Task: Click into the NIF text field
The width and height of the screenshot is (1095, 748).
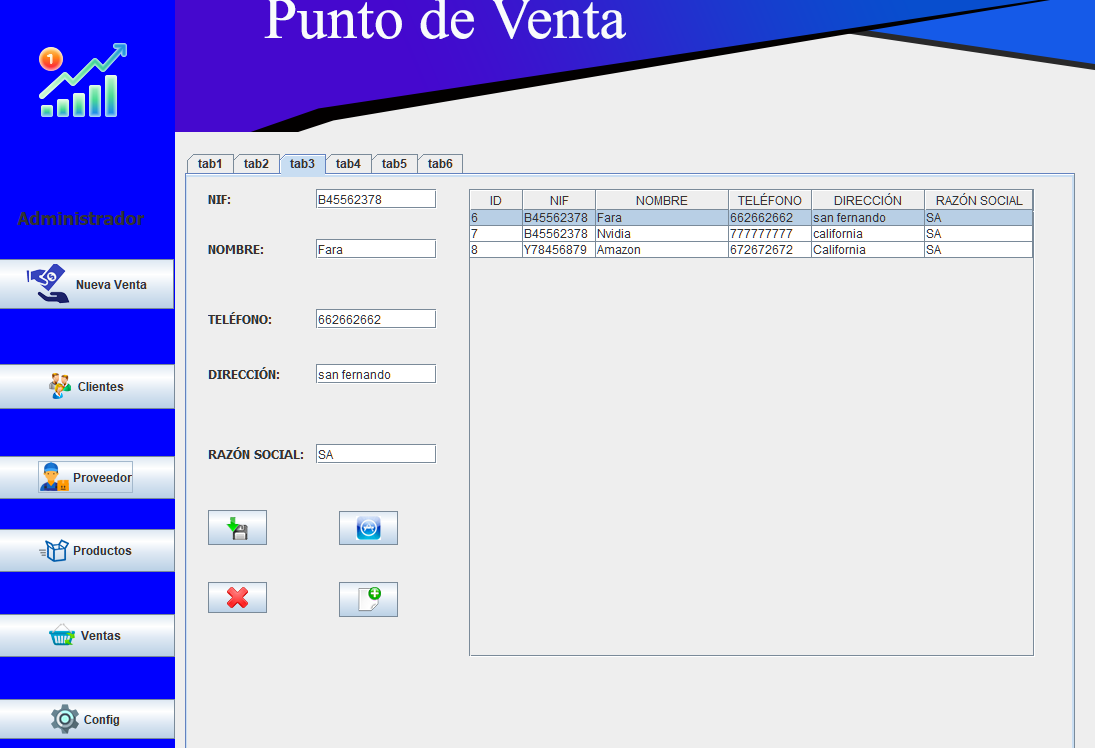Action: tap(375, 199)
